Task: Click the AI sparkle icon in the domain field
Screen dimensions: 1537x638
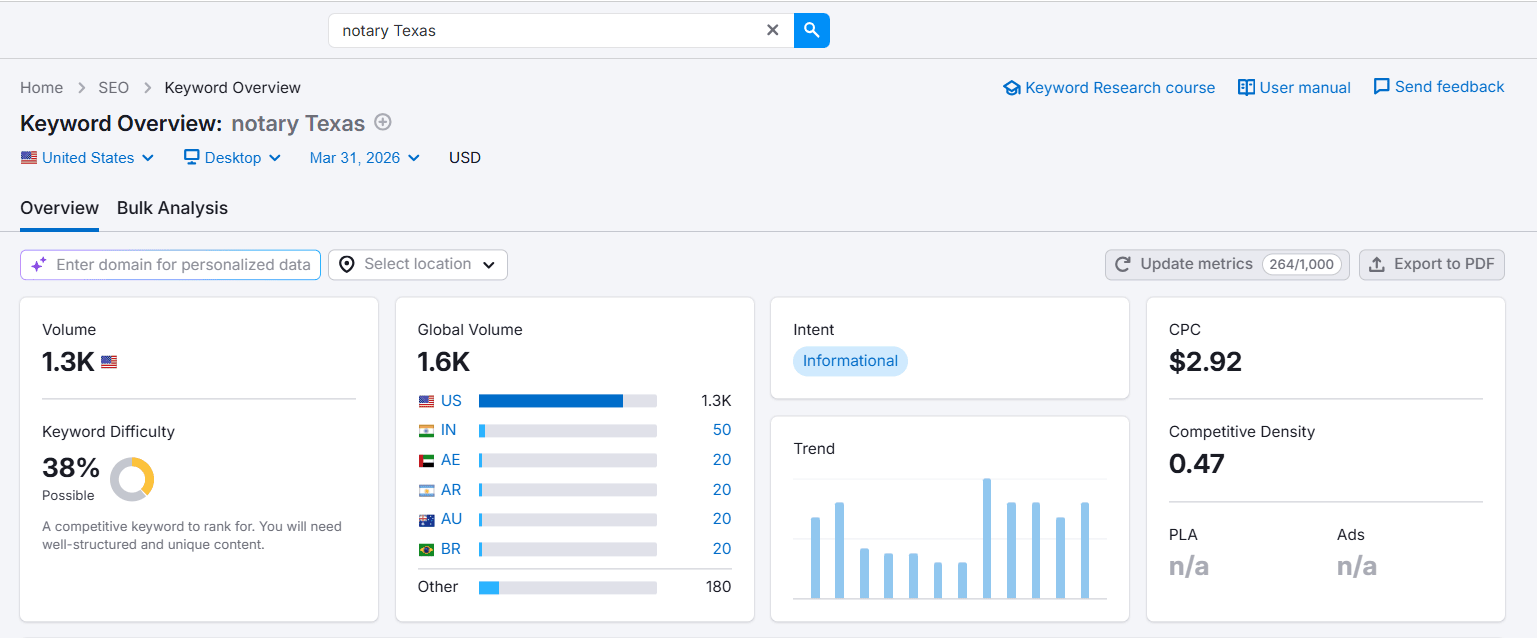Action: tap(38, 264)
